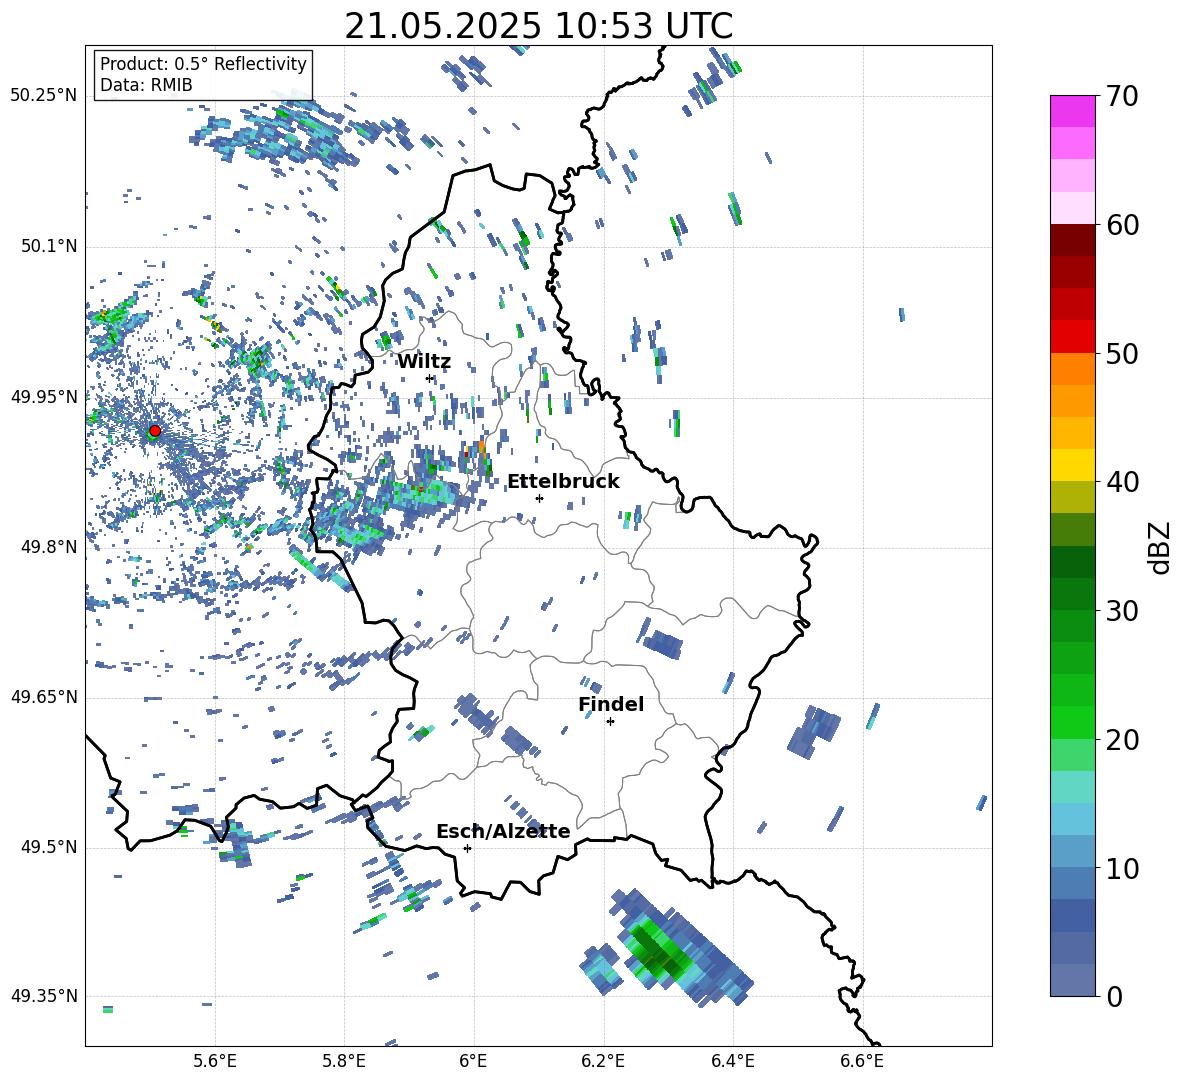1184x1081 pixels.
Task: Select the Esch/Alzette city label
Action: [503, 832]
